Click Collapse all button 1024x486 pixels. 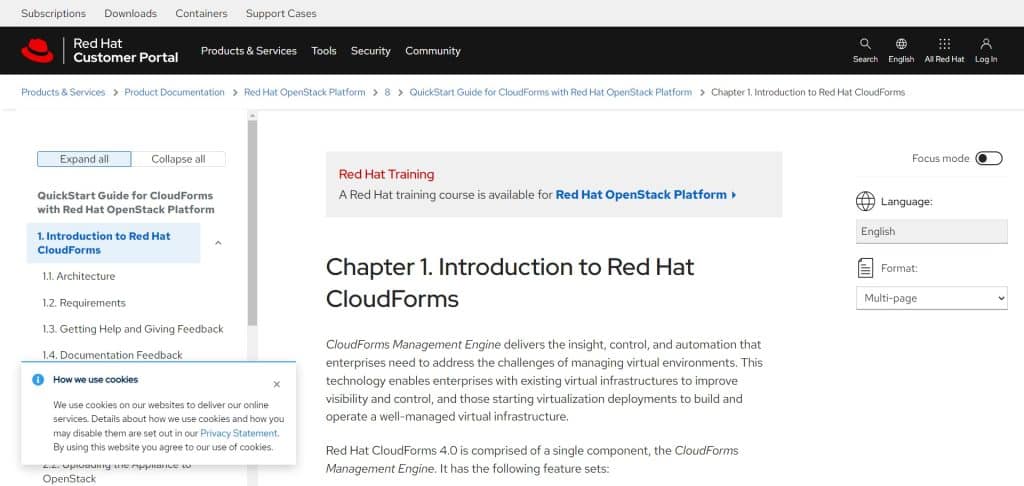pyautogui.click(x=178, y=159)
